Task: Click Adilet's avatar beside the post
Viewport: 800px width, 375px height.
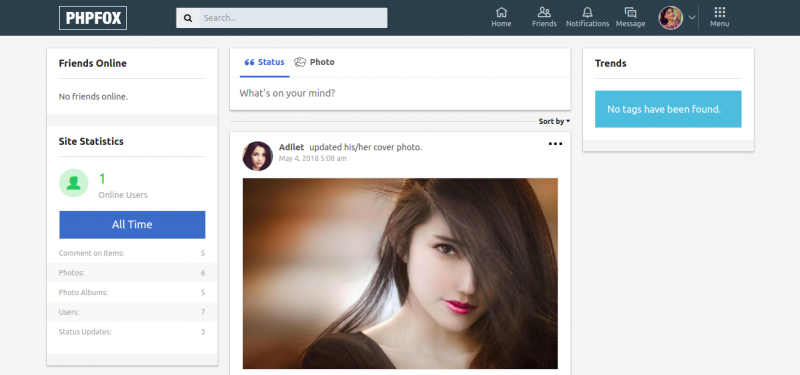Action: [x=258, y=156]
